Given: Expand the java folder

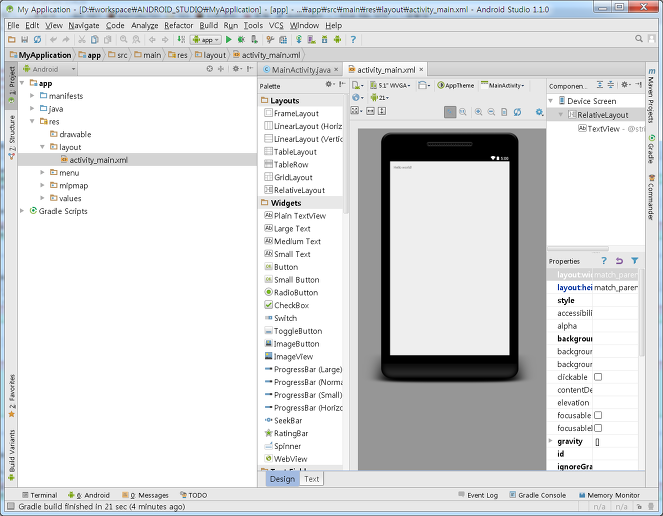Looking at the screenshot, I should click(32, 109).
